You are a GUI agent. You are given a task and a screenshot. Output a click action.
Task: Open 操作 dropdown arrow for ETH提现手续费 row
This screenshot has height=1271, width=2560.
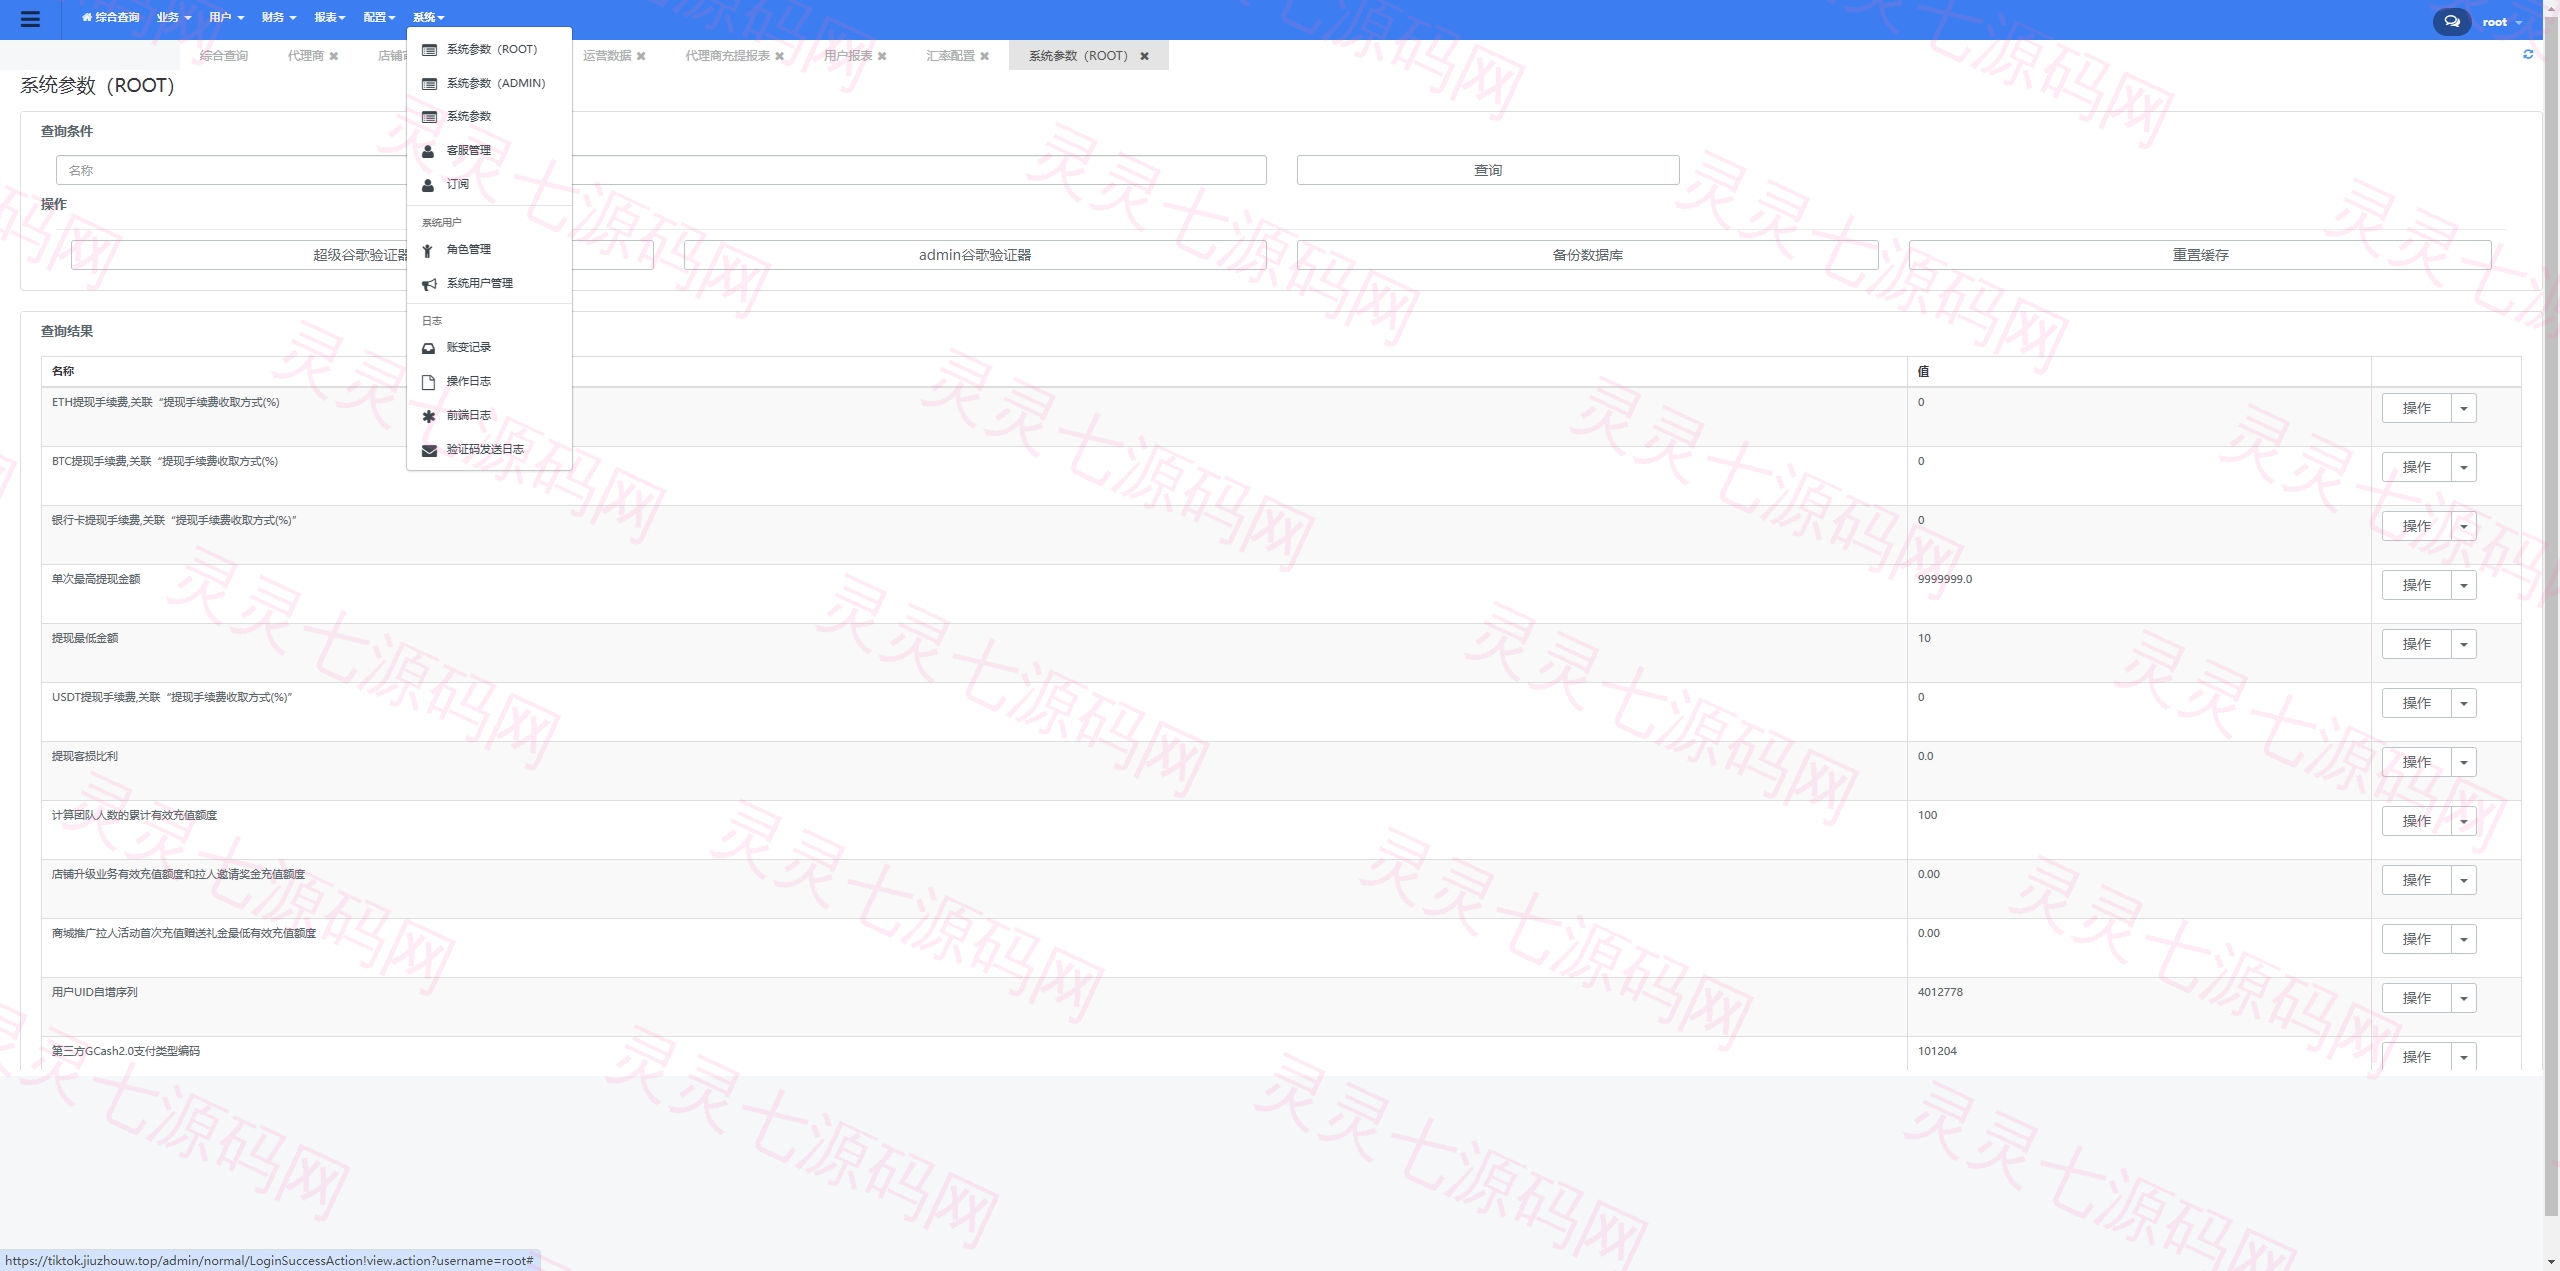pyautogui.click(x=2464, y=408)
